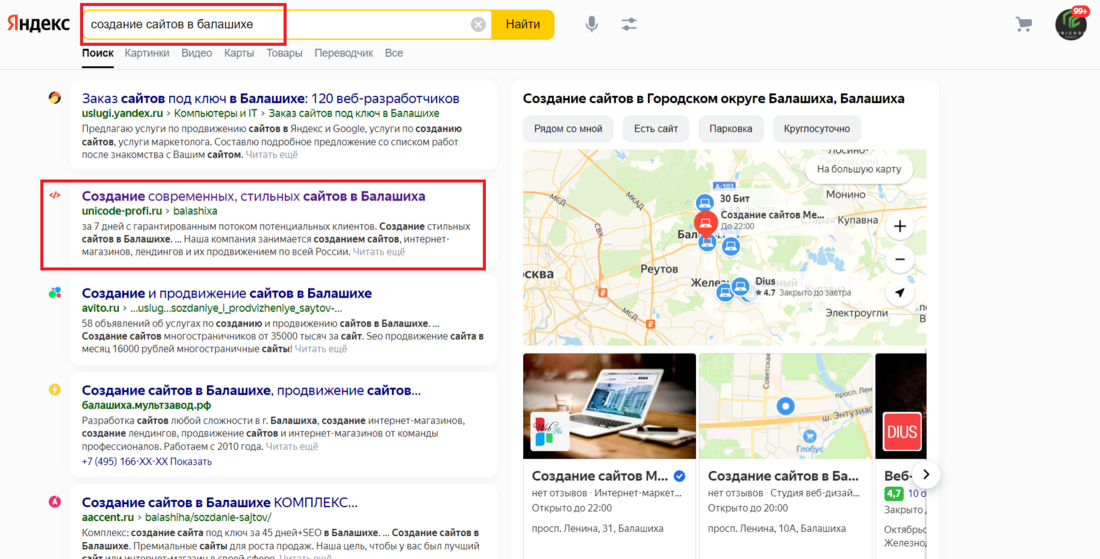This screenshot has width=1100, height=559.
Task: Click the avito.ru domain link
Action: point(100,308)
